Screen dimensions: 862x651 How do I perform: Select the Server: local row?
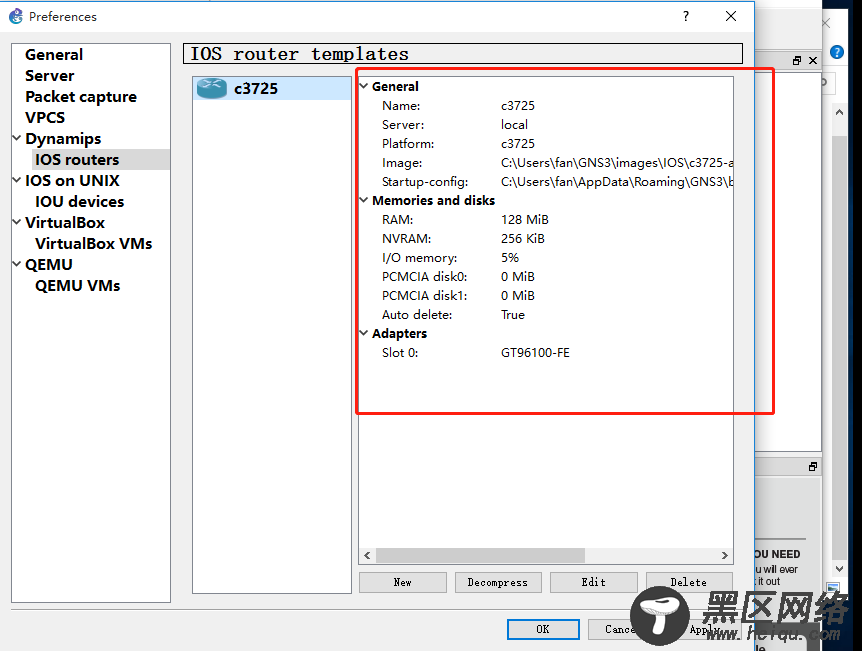coord(546,125)
